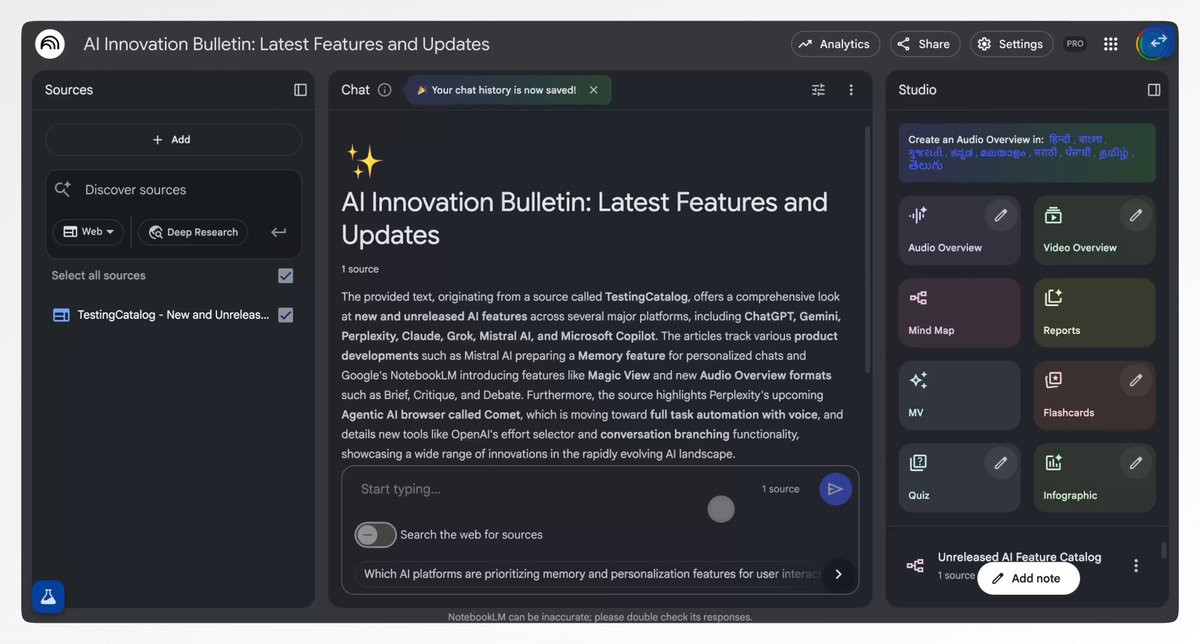Screen dimensions: 1200x644
Task: Generate a Quiz
Action: (x=959, y=478)
